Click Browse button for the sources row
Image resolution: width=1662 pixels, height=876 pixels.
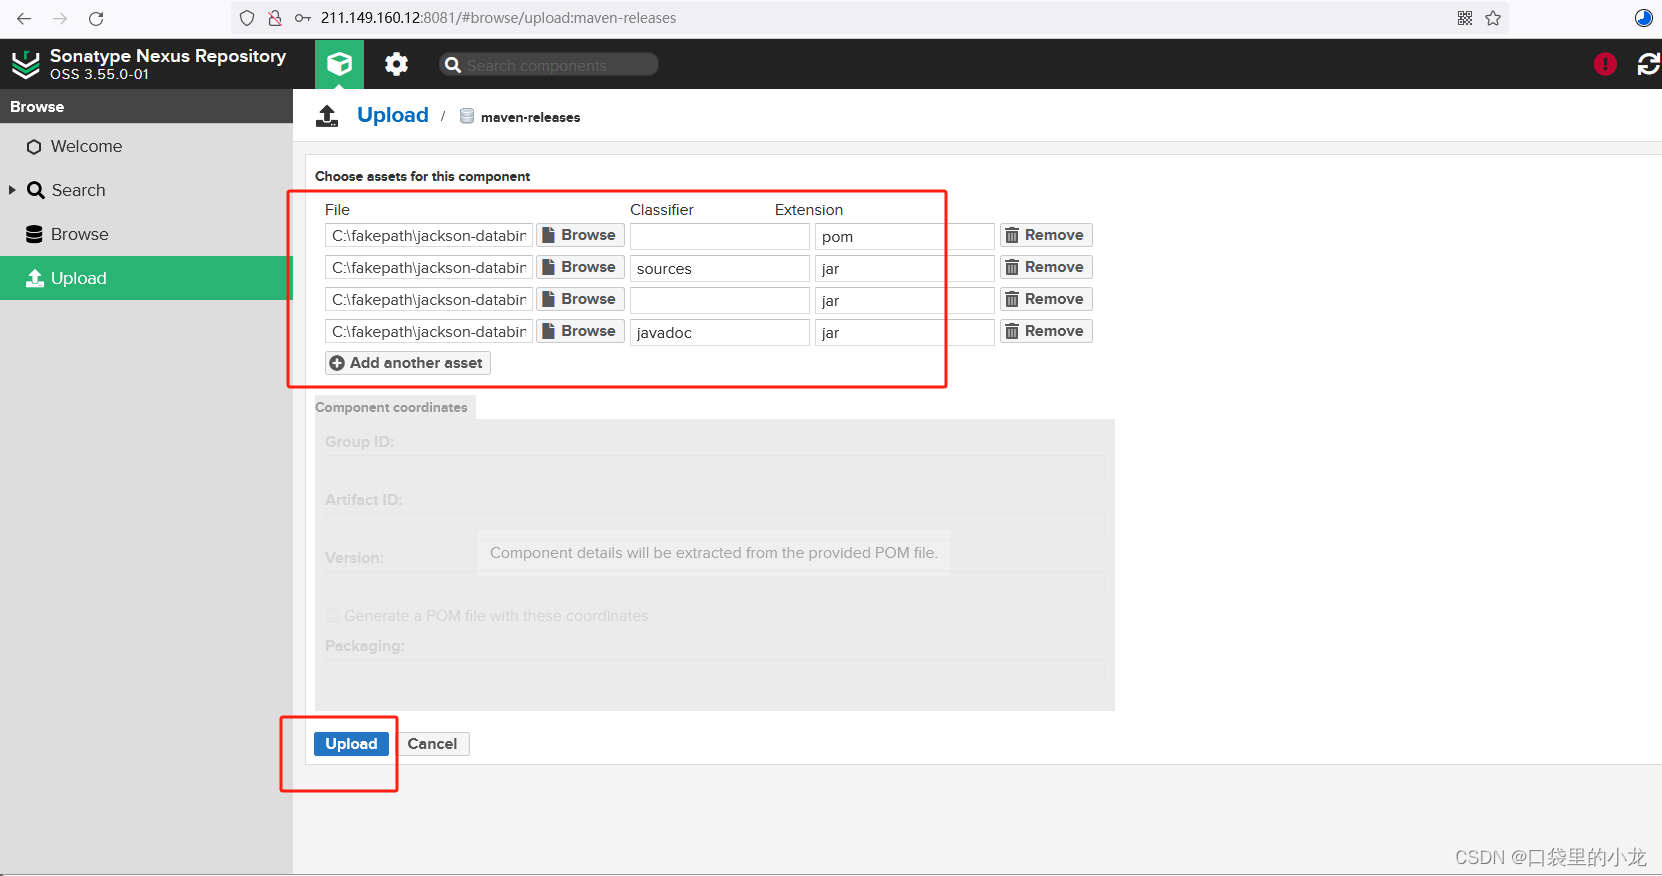(580, 267)
